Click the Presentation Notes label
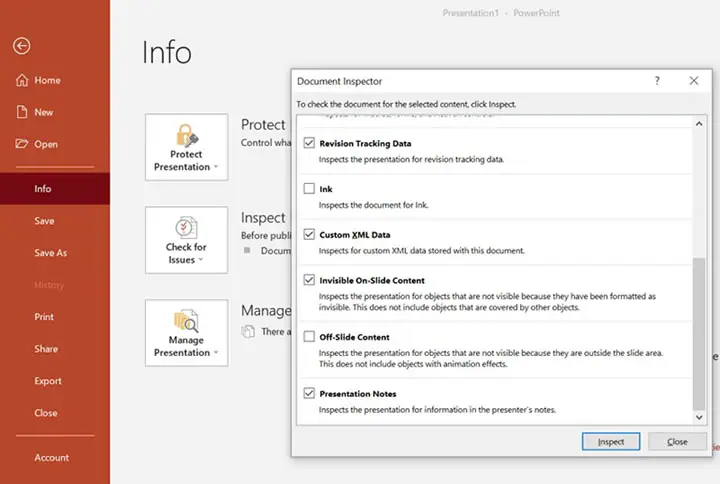The image size is (720, 484). (x=358, y=394)
